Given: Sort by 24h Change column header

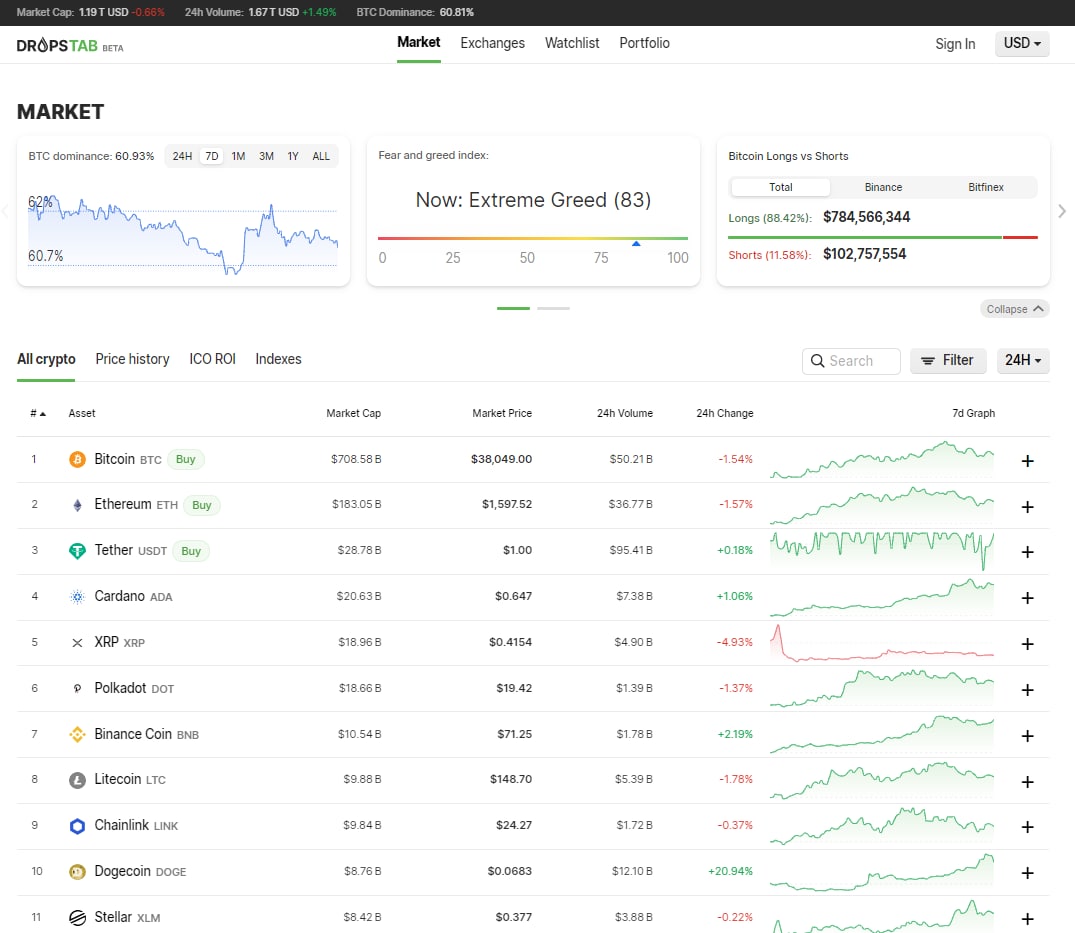Looking at the screenshot, I should click(725, 413).
